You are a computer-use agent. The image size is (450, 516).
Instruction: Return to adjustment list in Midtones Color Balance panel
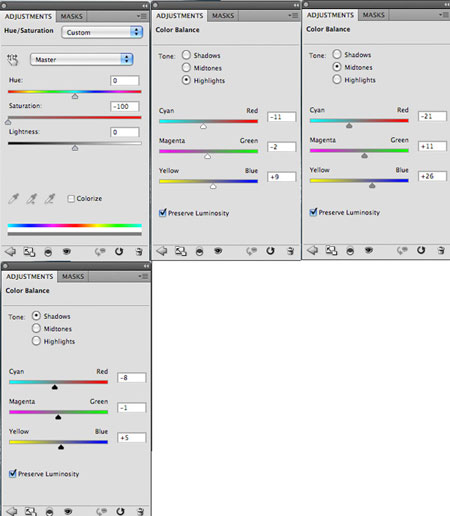tap(312, 250)
